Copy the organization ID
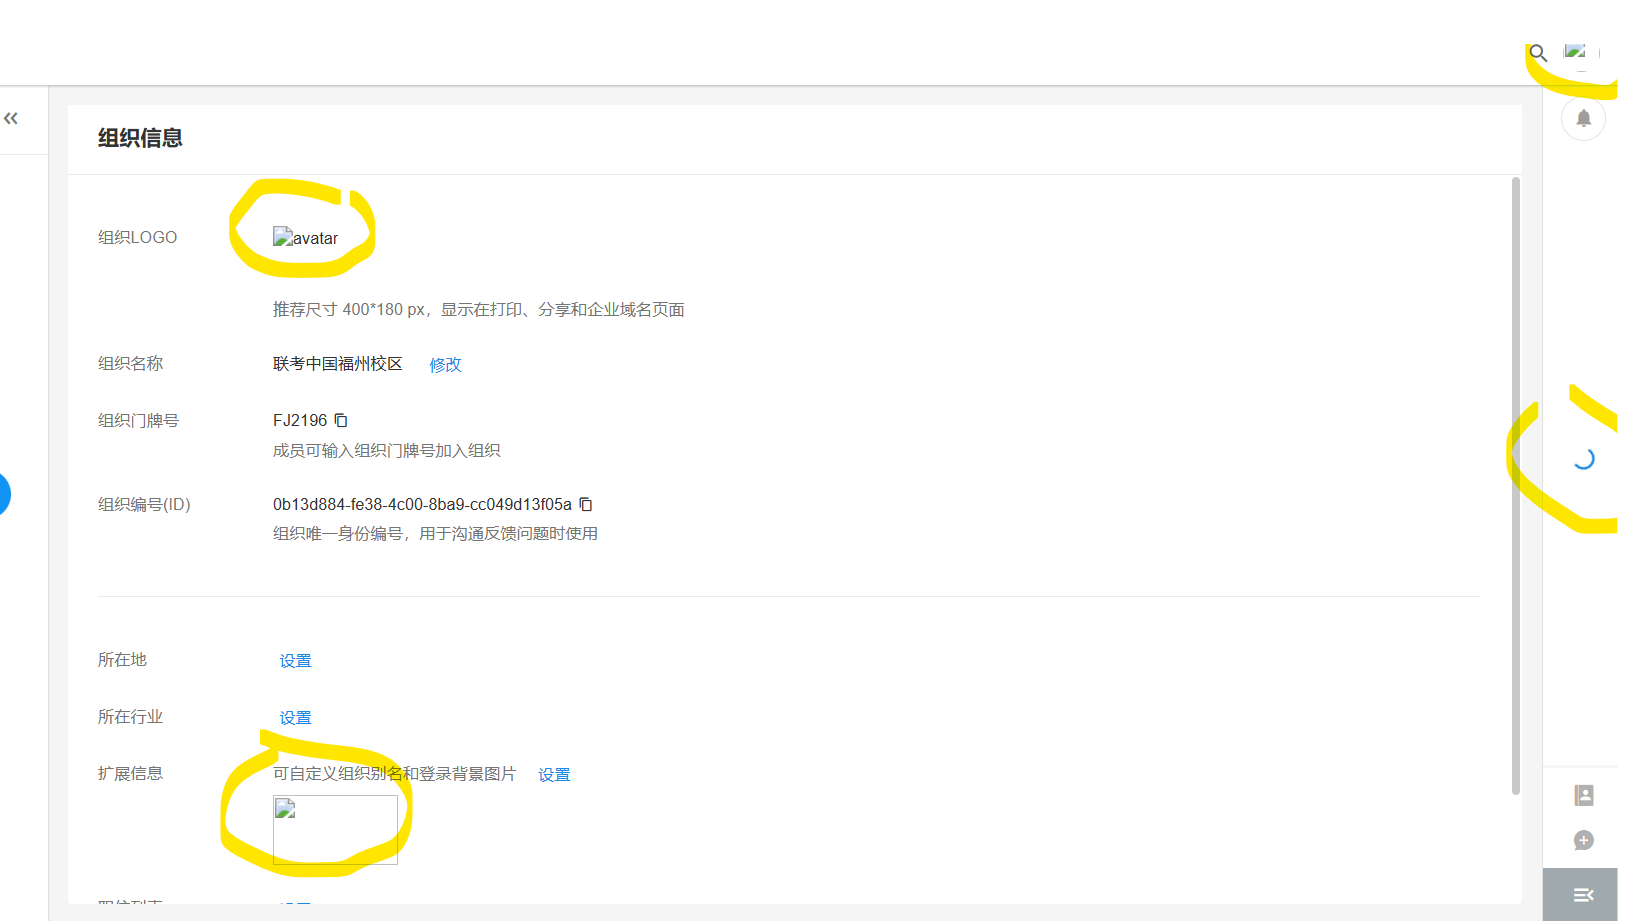 585,504
